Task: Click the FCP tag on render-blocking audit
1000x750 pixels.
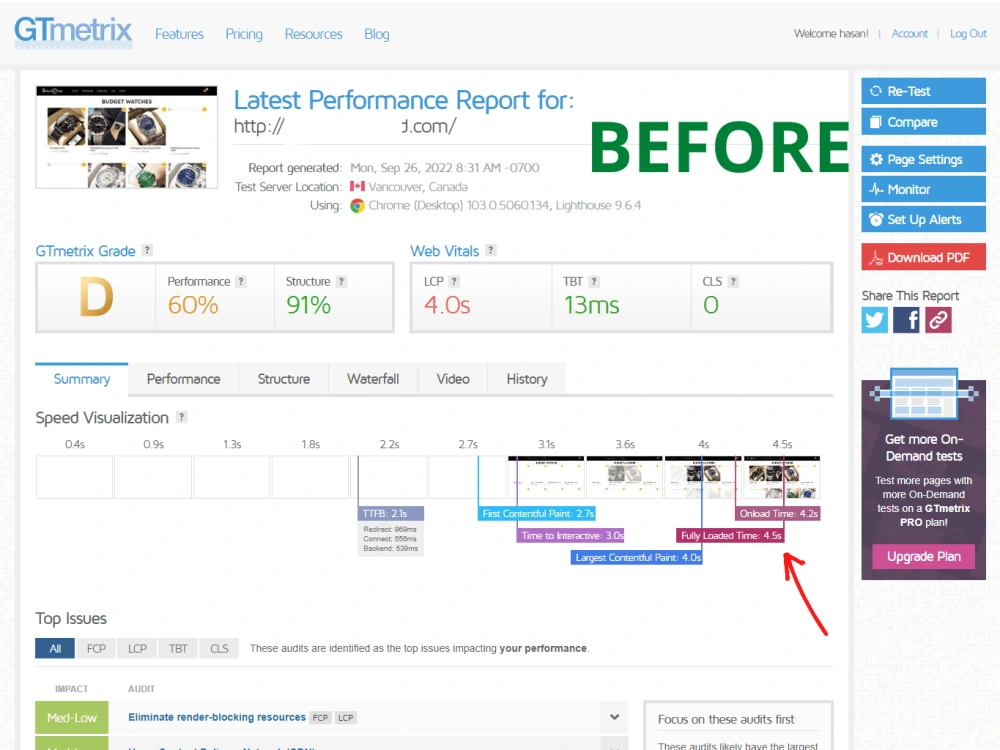Action: click(x=320, y=717)
